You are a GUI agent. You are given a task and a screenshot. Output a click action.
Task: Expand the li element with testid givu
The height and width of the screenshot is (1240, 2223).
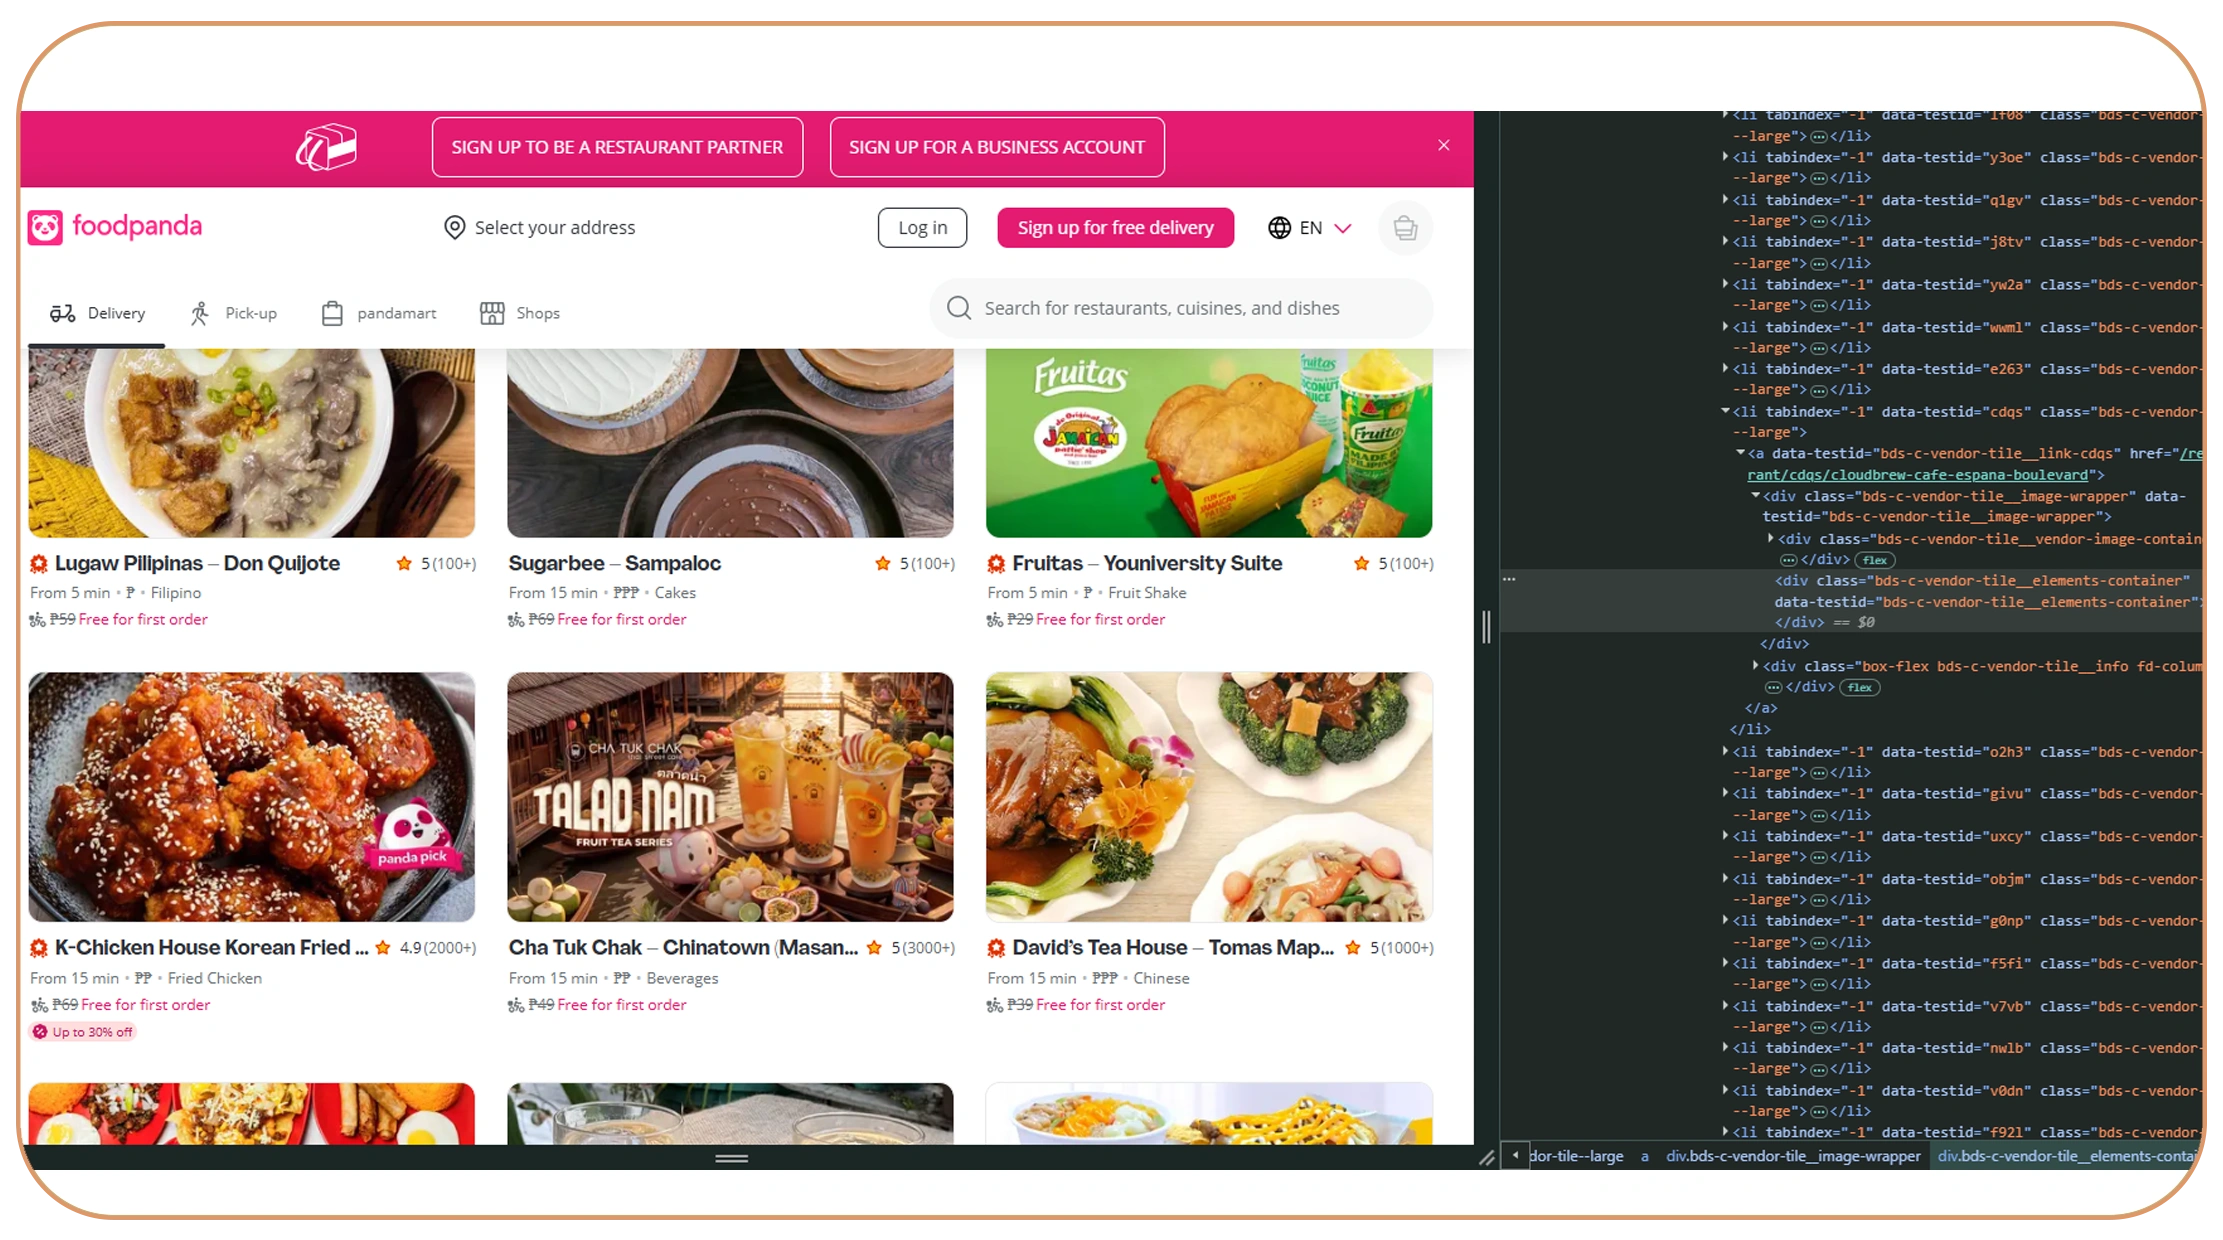(1725, 793)
